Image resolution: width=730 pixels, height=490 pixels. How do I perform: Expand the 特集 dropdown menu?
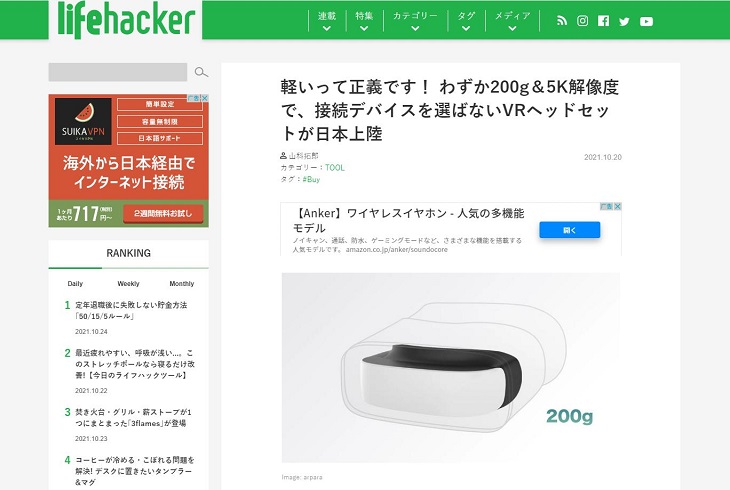point(364,21)
